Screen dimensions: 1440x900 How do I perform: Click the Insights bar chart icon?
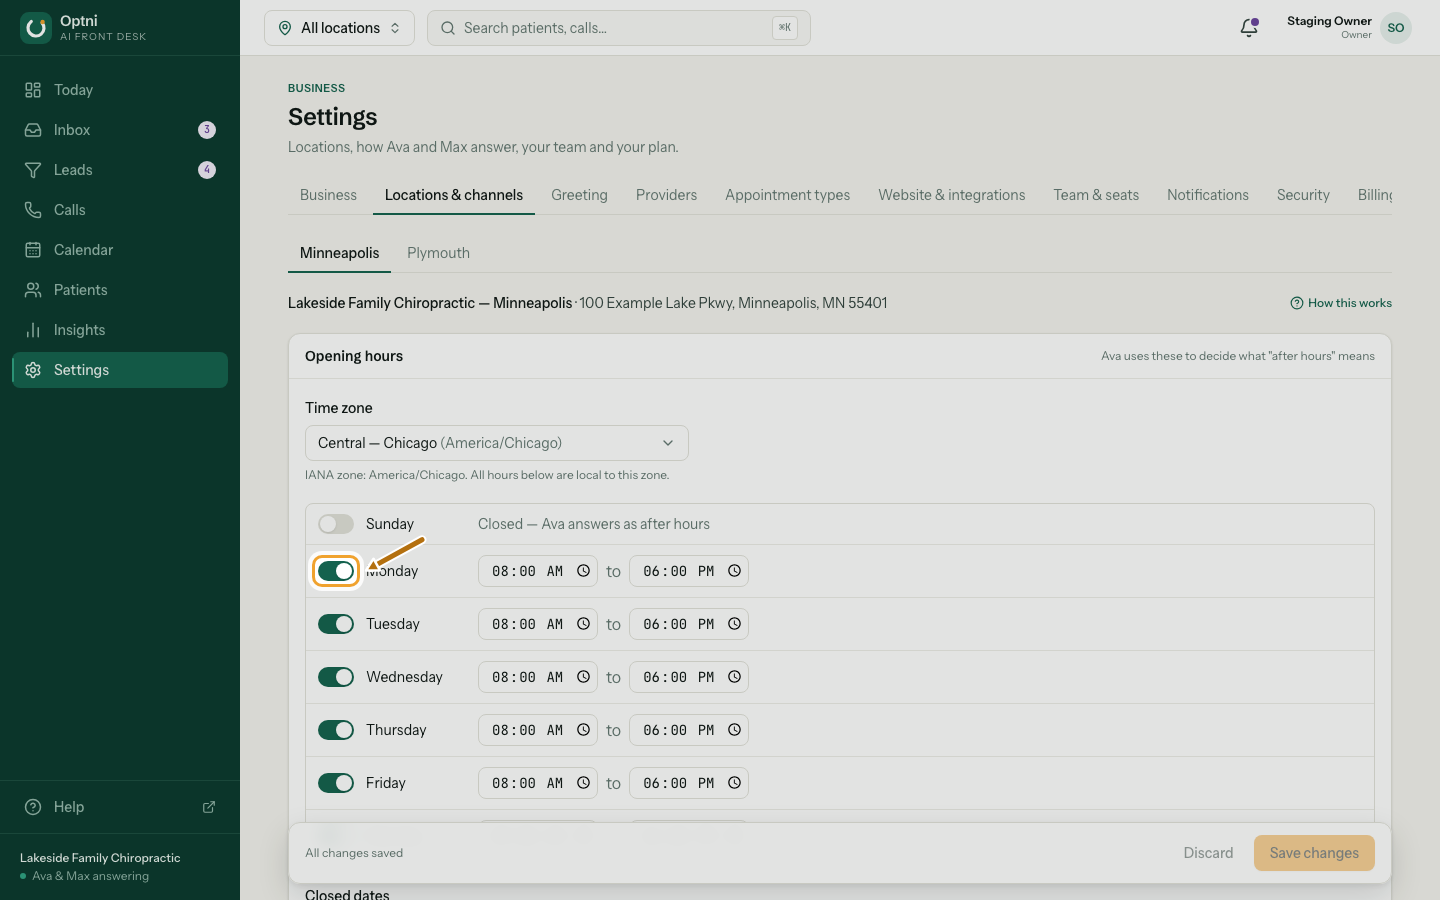33,330
